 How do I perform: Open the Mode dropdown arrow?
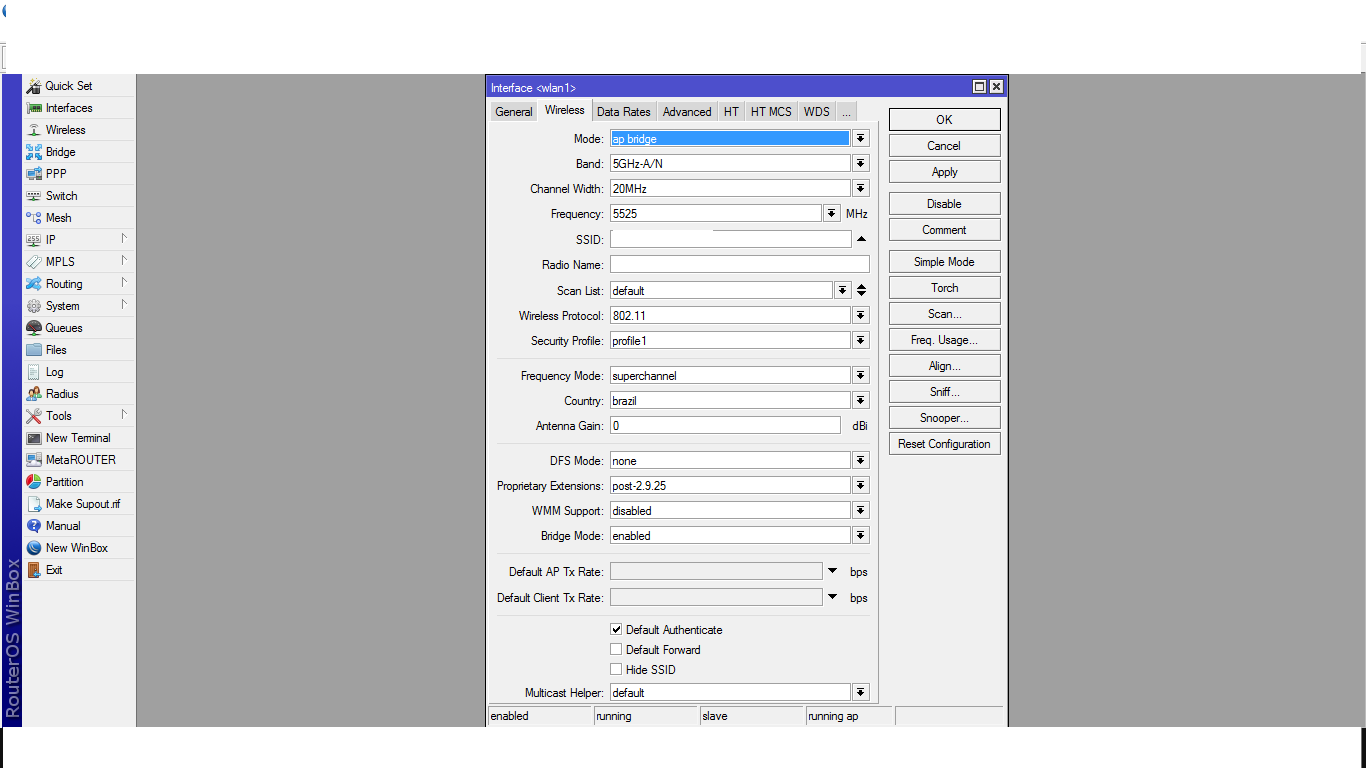[861, 139]
